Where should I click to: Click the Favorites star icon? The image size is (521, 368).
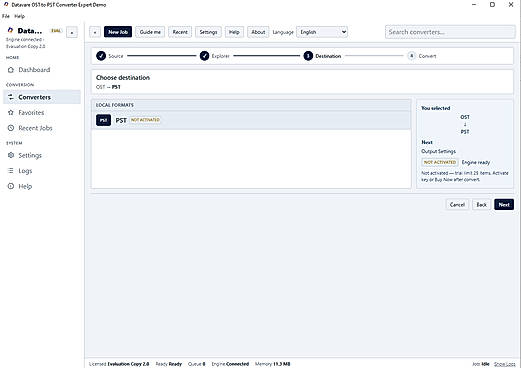coord(11,113)
